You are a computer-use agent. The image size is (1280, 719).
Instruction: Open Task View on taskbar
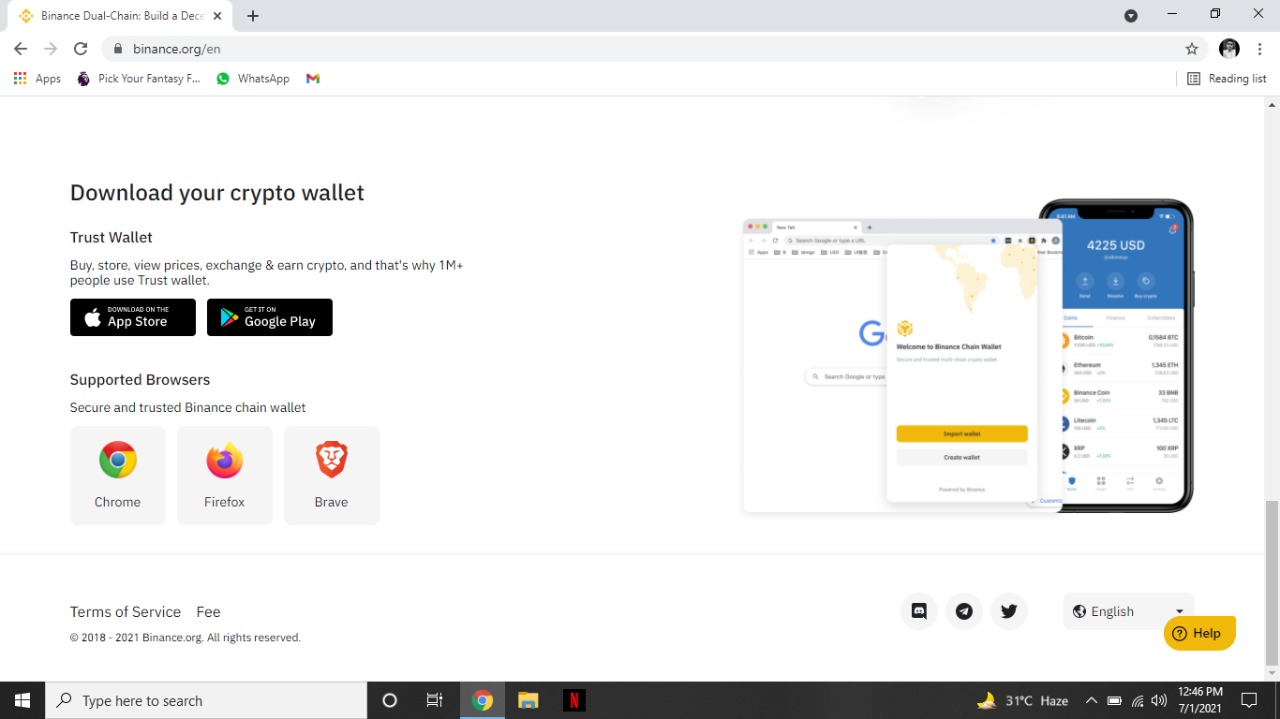tap(434, 700)
